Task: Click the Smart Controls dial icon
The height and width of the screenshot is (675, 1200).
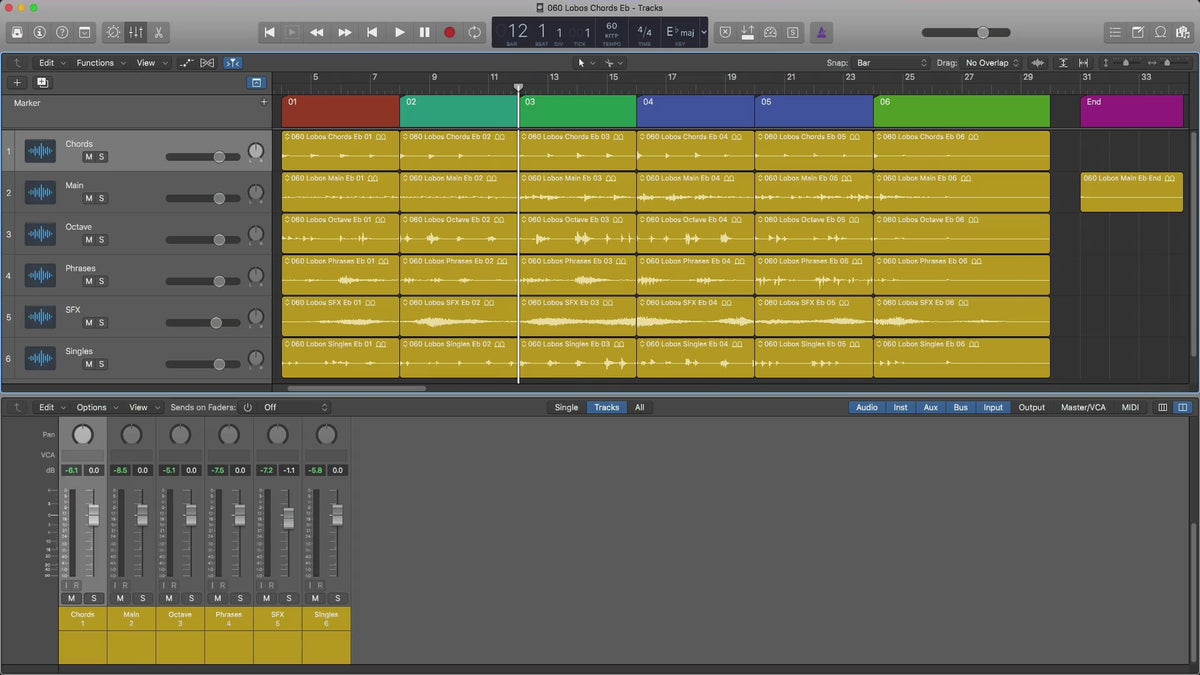Action: tap(113, 32)
